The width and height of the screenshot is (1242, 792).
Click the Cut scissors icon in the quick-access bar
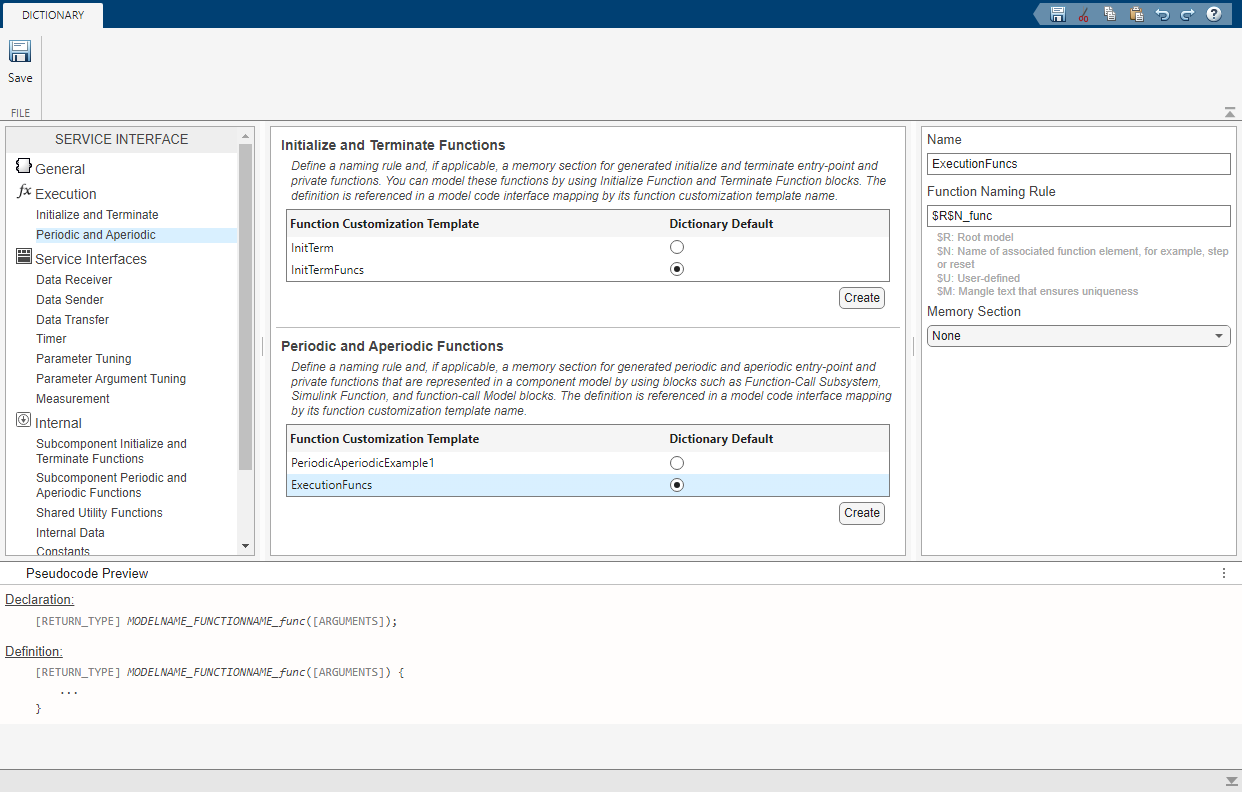1083,14
